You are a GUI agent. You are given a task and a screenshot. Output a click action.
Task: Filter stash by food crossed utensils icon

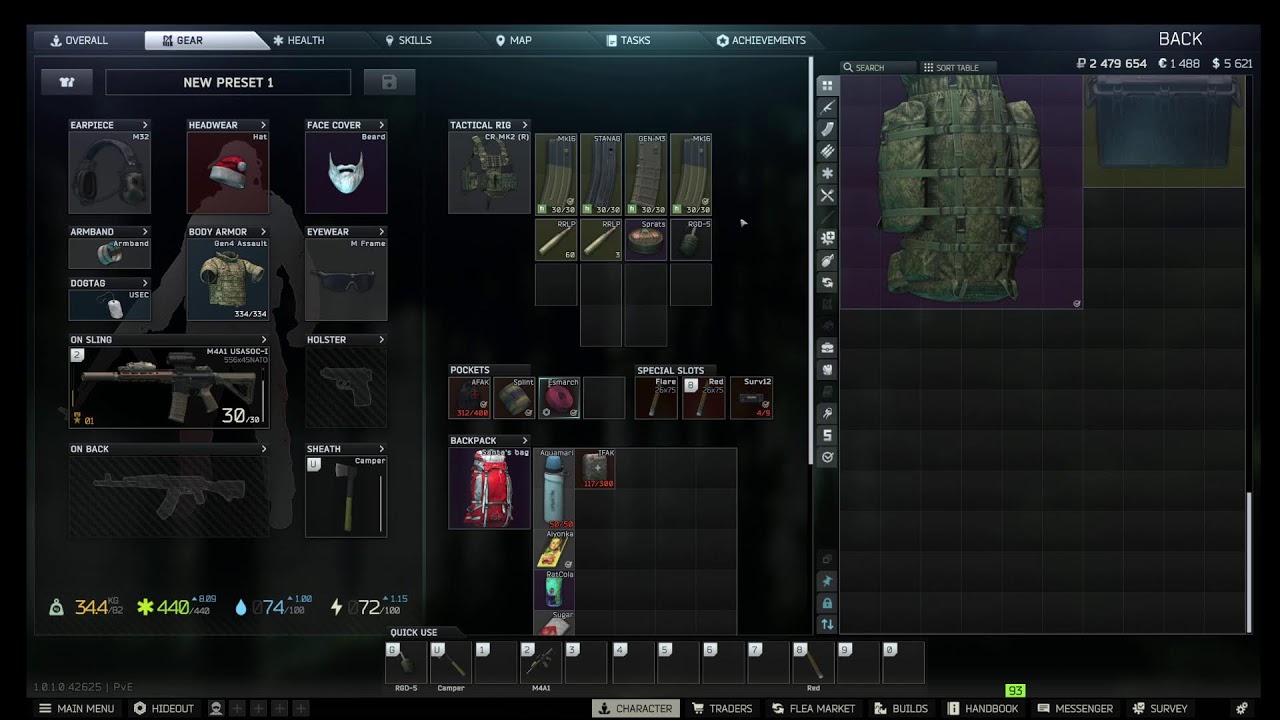point(827,196)
